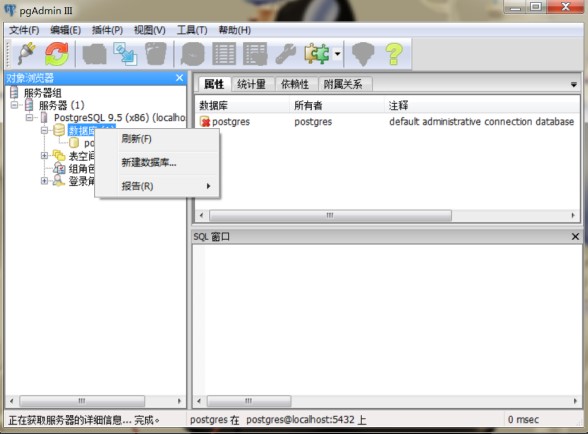588x434 pixels.
Task: Open plugins dropdown arrow beside puzzle icon
Action: (338, 54)
